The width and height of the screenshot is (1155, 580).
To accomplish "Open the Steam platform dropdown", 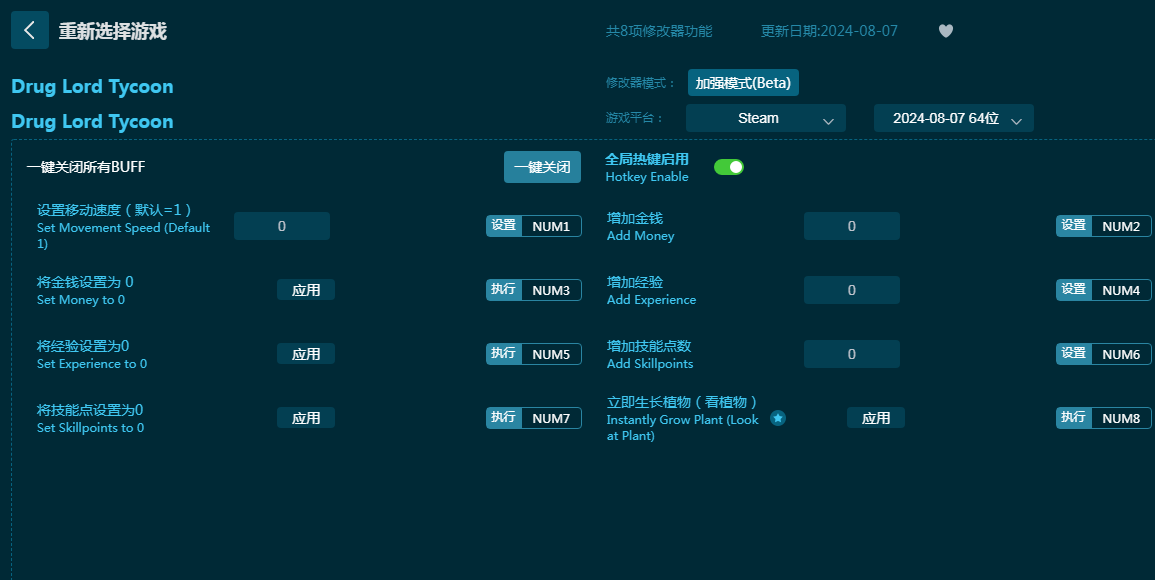I will coord(765,118).
